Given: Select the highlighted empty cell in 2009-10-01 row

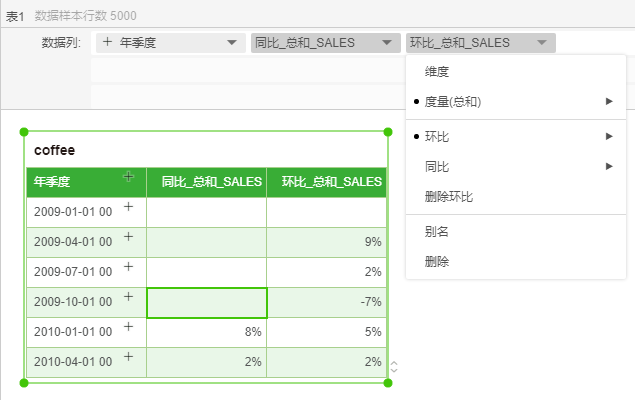Looking at the screenshot, I should (x=206, y=302).
